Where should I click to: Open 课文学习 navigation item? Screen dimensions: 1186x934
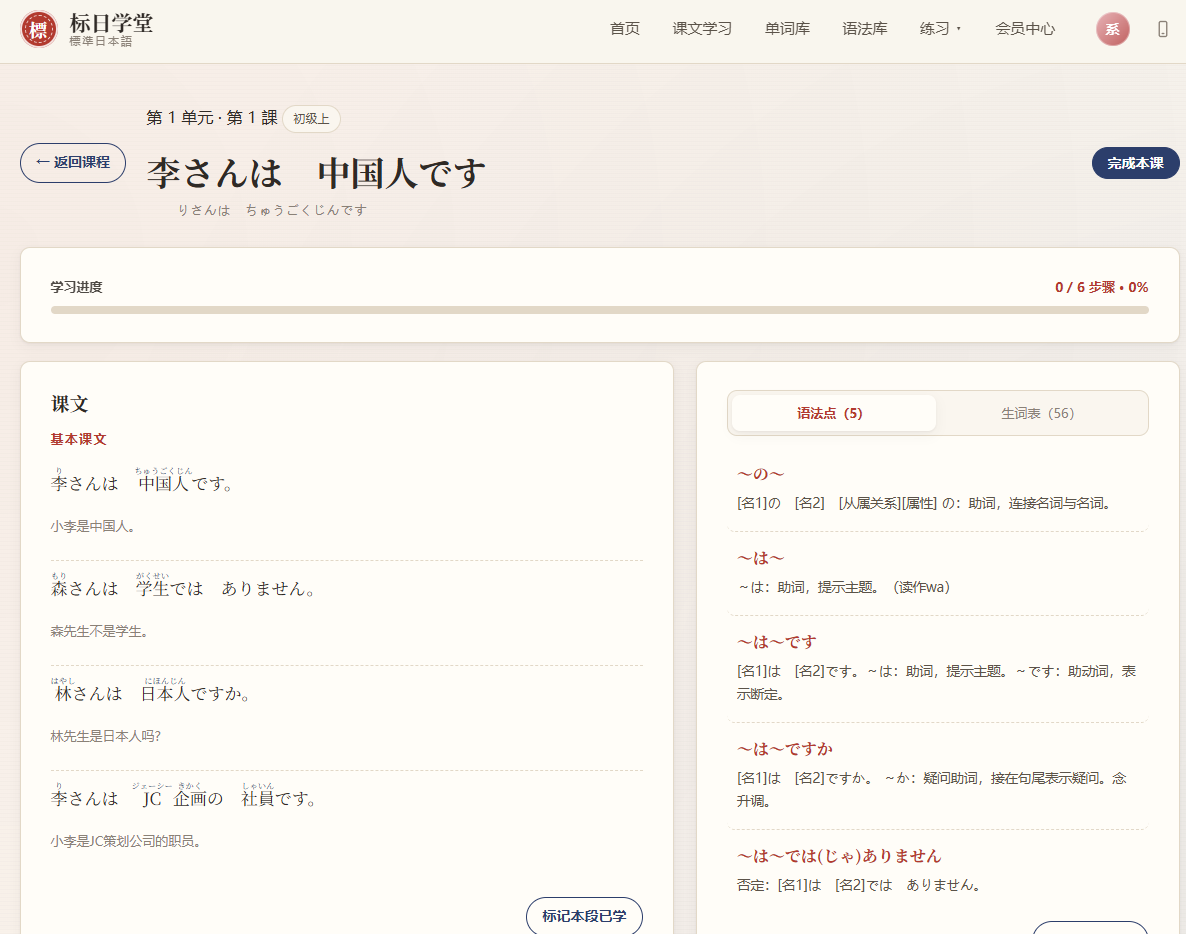[x=702, y=29]
